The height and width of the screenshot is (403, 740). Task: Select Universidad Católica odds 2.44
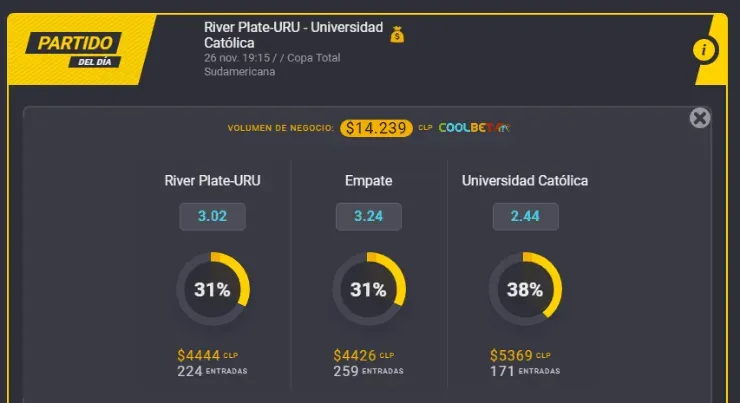coord(525,217)
